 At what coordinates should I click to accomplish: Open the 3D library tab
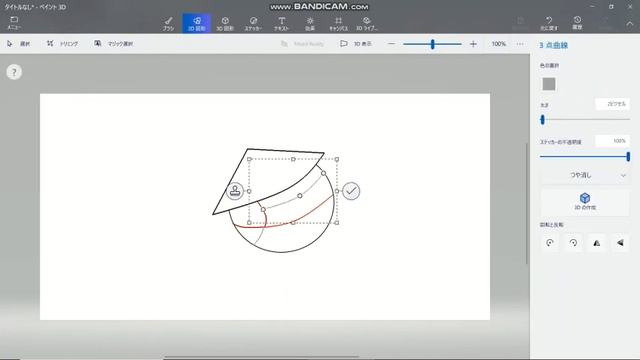tap(367, 24)
